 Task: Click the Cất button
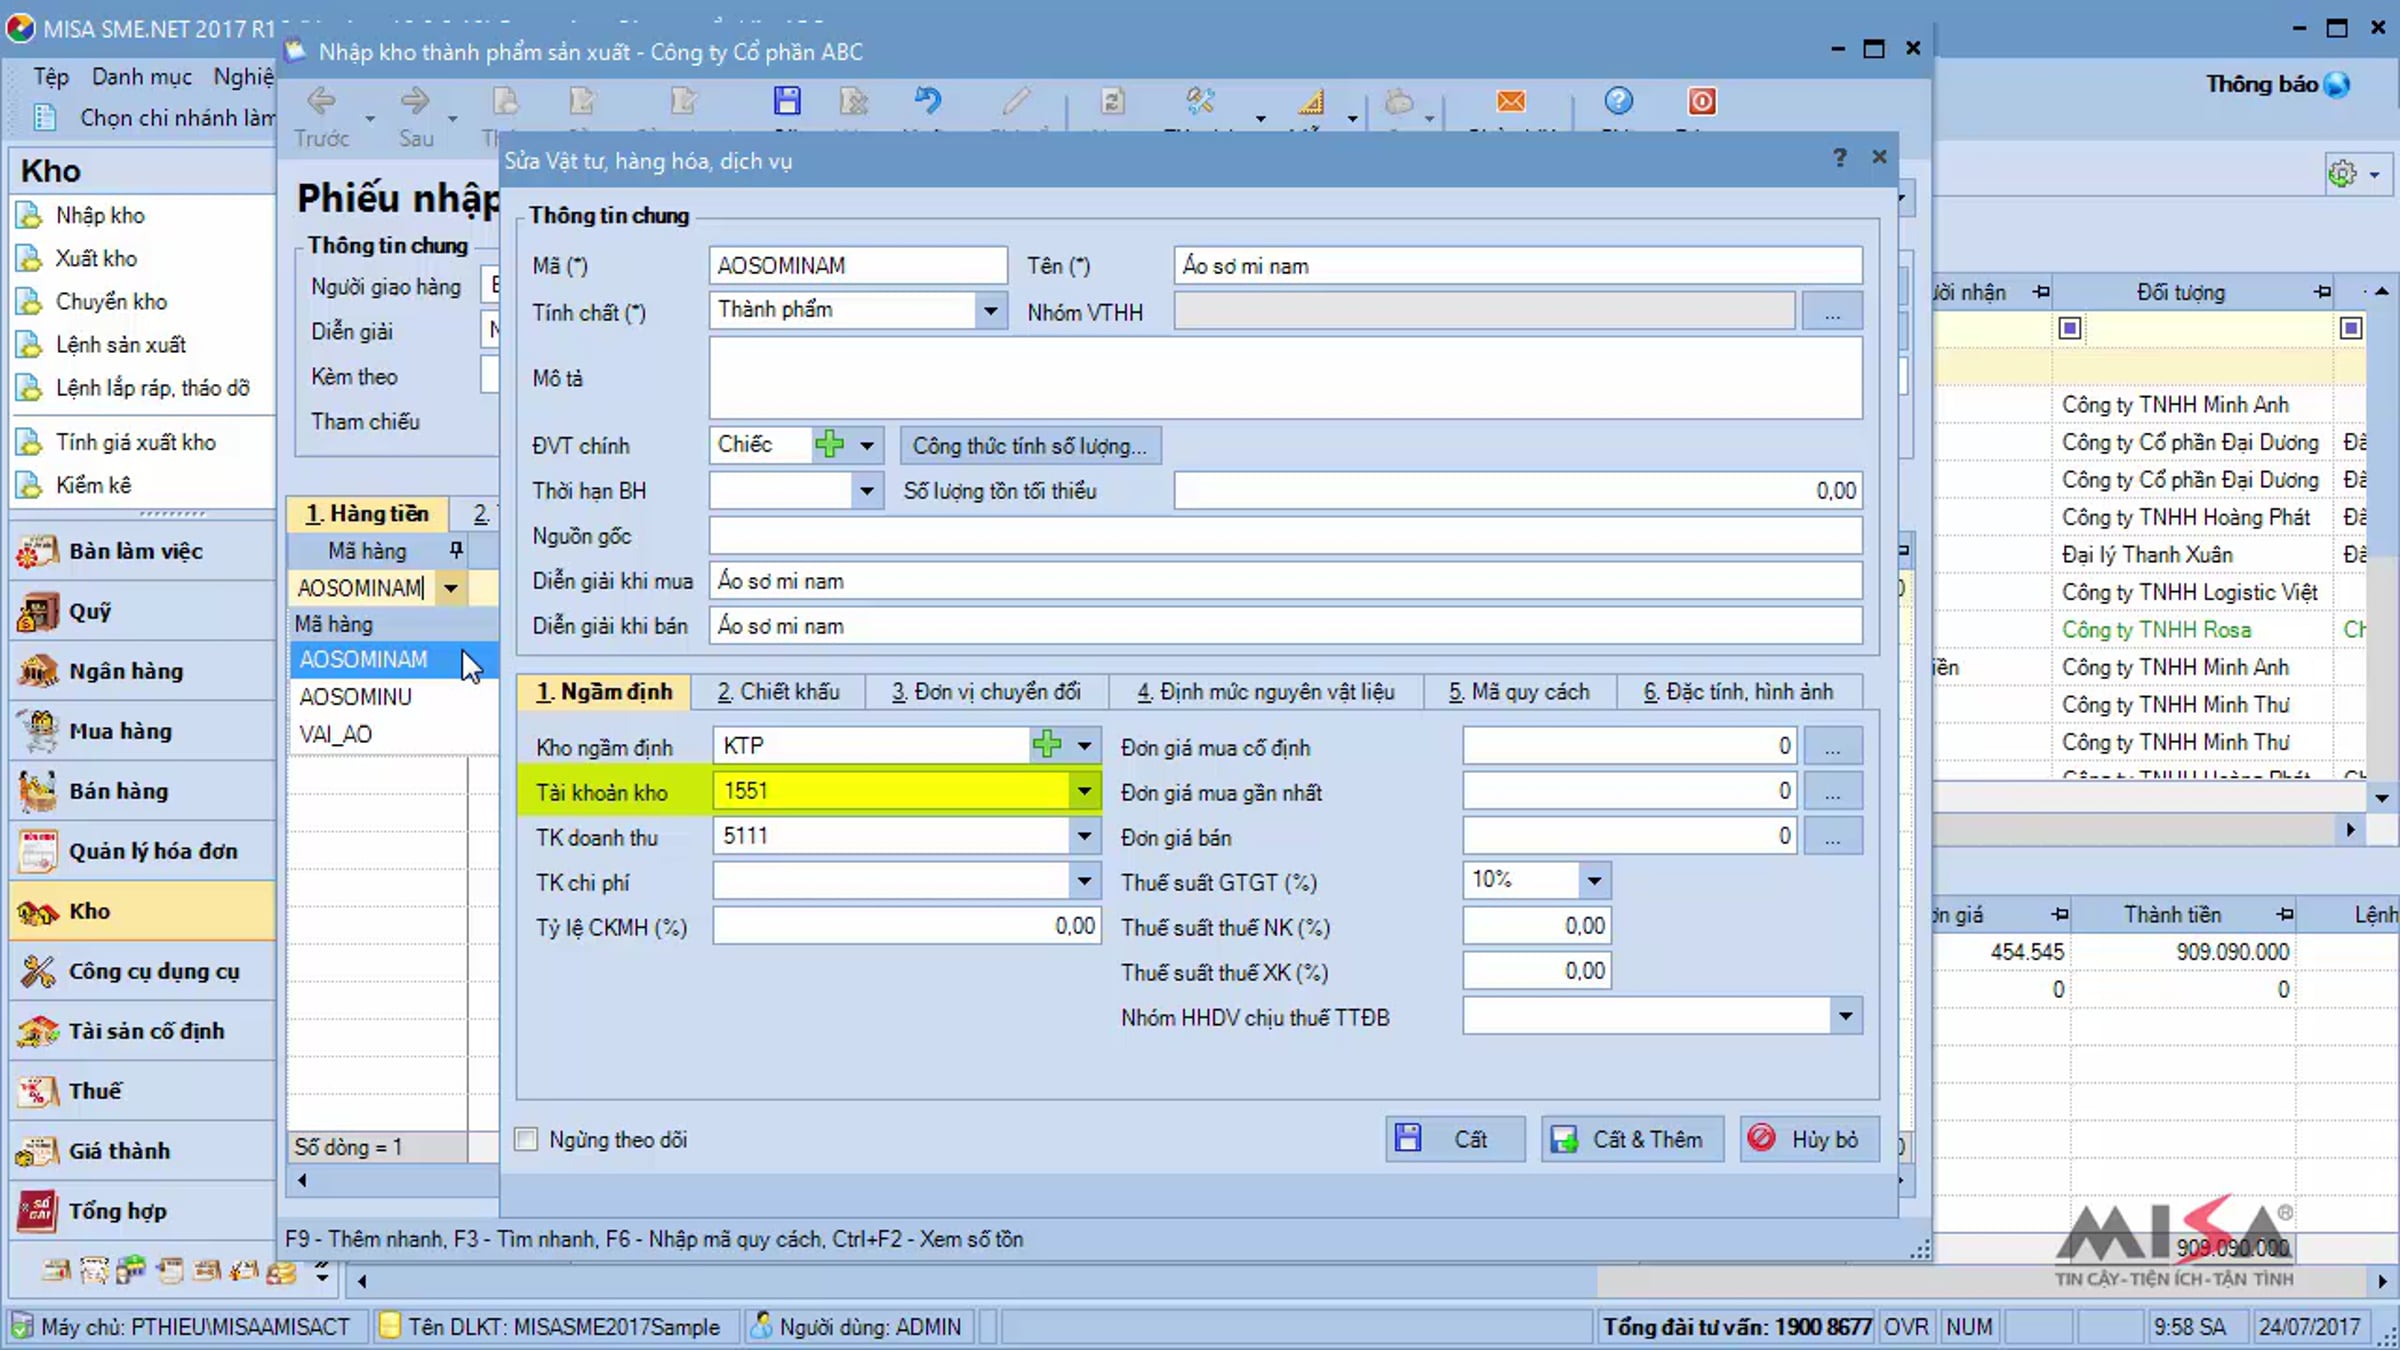[1455, 1139]
